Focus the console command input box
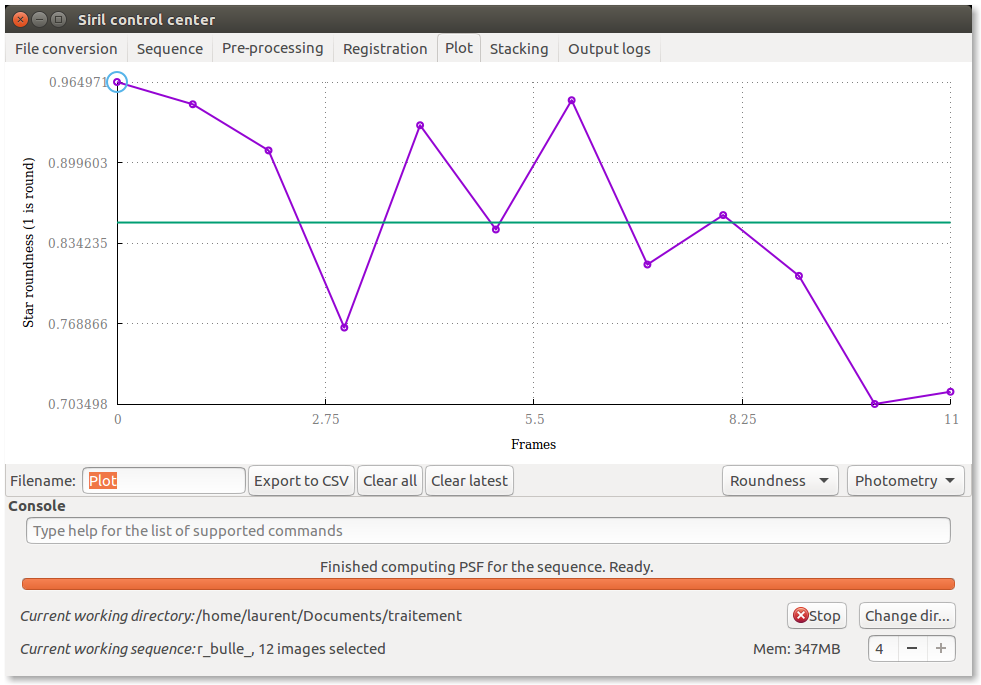981x685 pixels. [488, 531]
